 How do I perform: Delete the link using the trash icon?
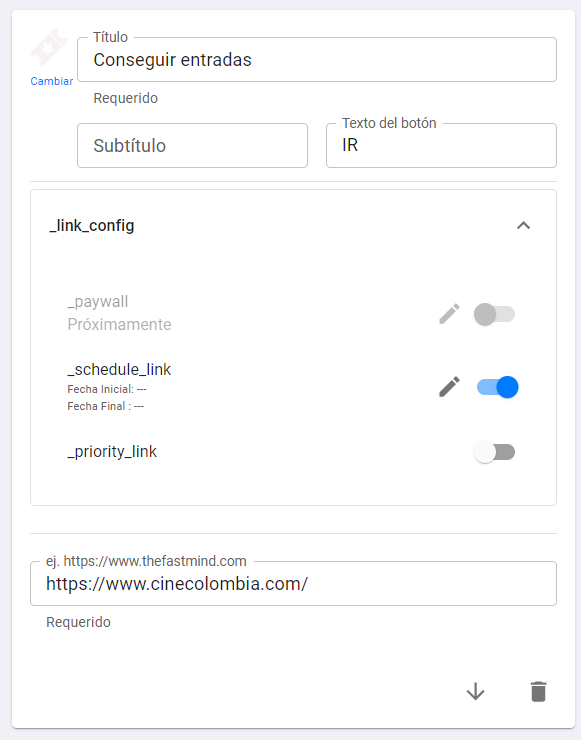coord(539,691)
